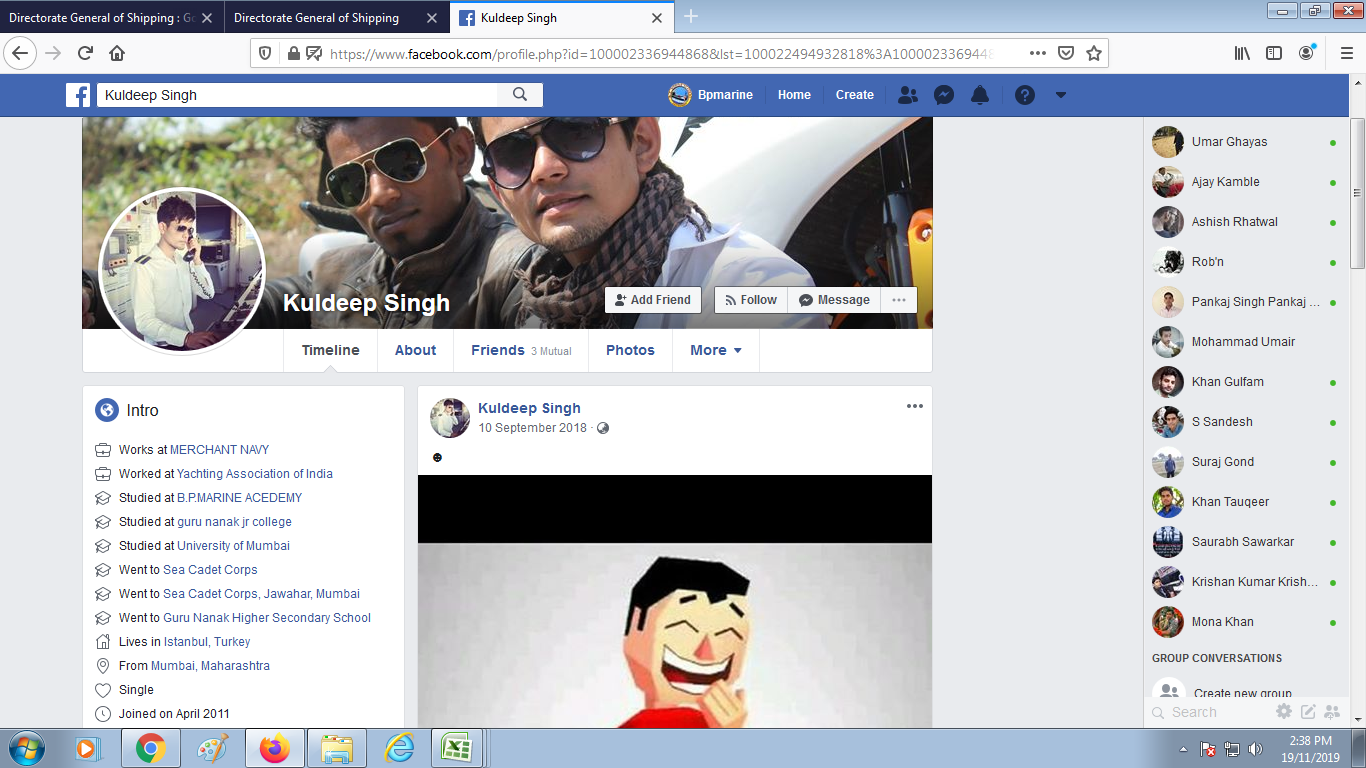Viewport: 1366px width, 768px height.
Task: Click the create new group icon in chat footer
Action: [1332, 712]
